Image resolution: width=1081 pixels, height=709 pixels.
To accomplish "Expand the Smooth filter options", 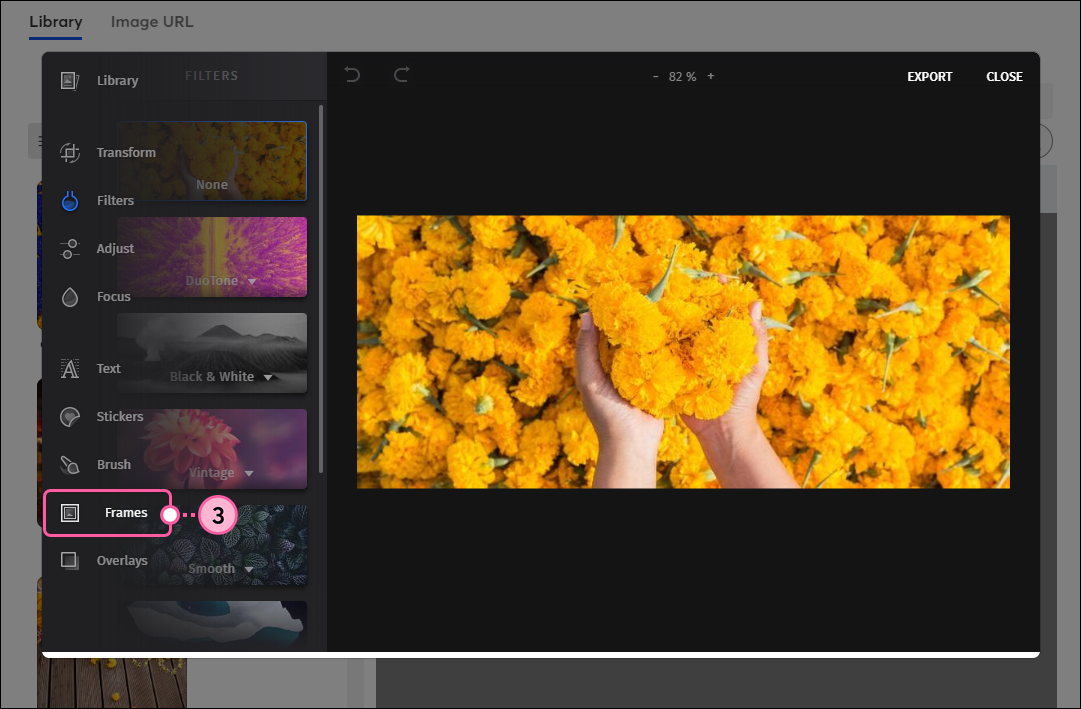I will coord(248,569).
